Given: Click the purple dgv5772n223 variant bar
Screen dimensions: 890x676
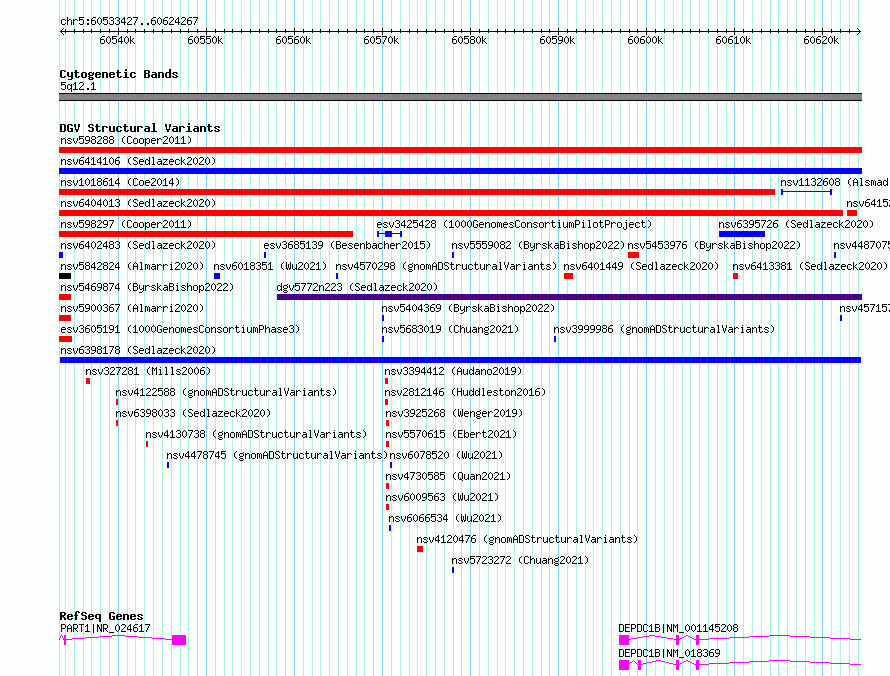Looking at the screenshot, I should 569,297.
